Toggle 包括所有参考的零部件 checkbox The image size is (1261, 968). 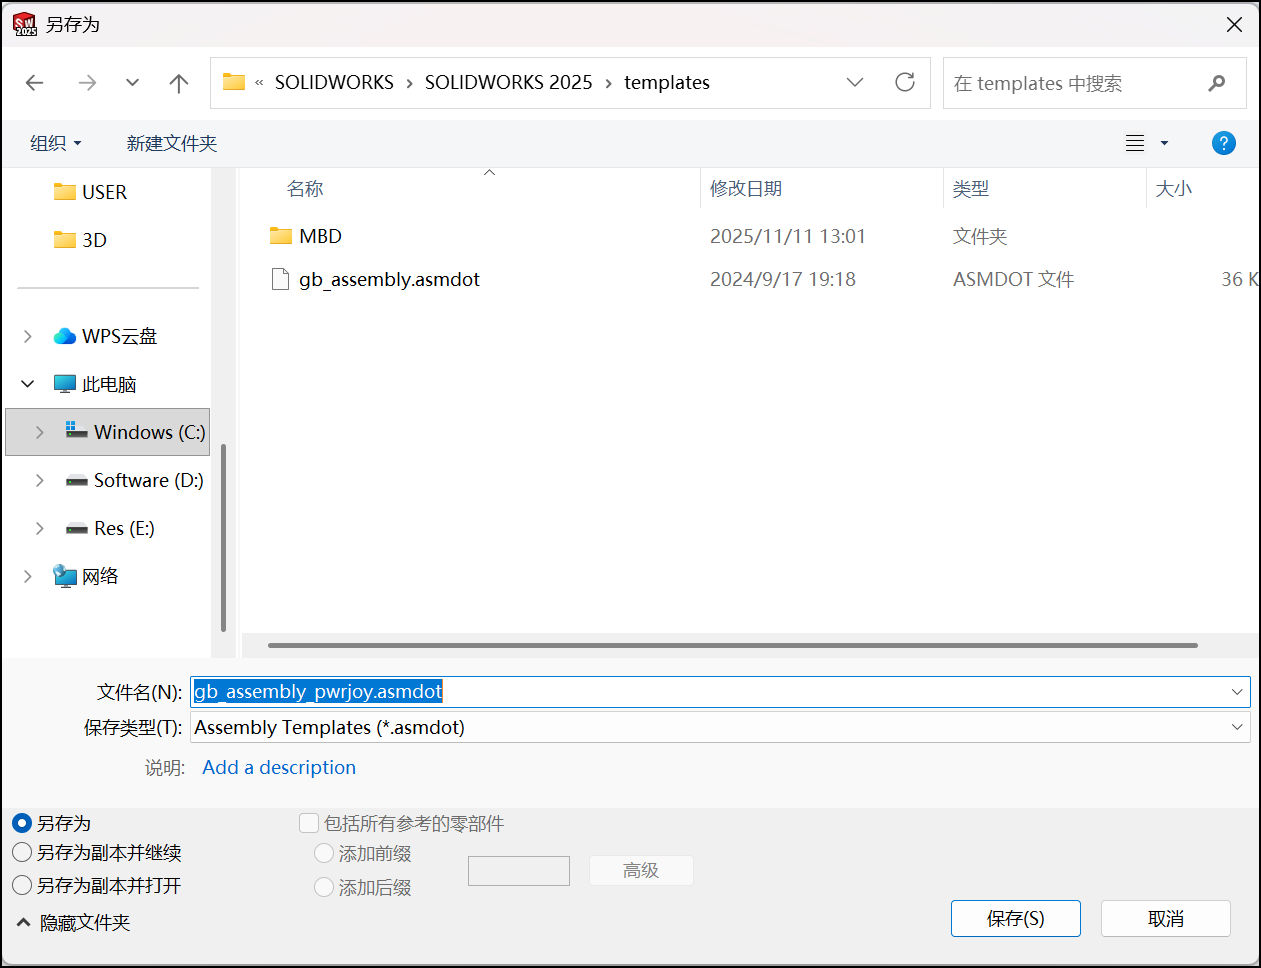pyautogui.click(x=309, y=823)
